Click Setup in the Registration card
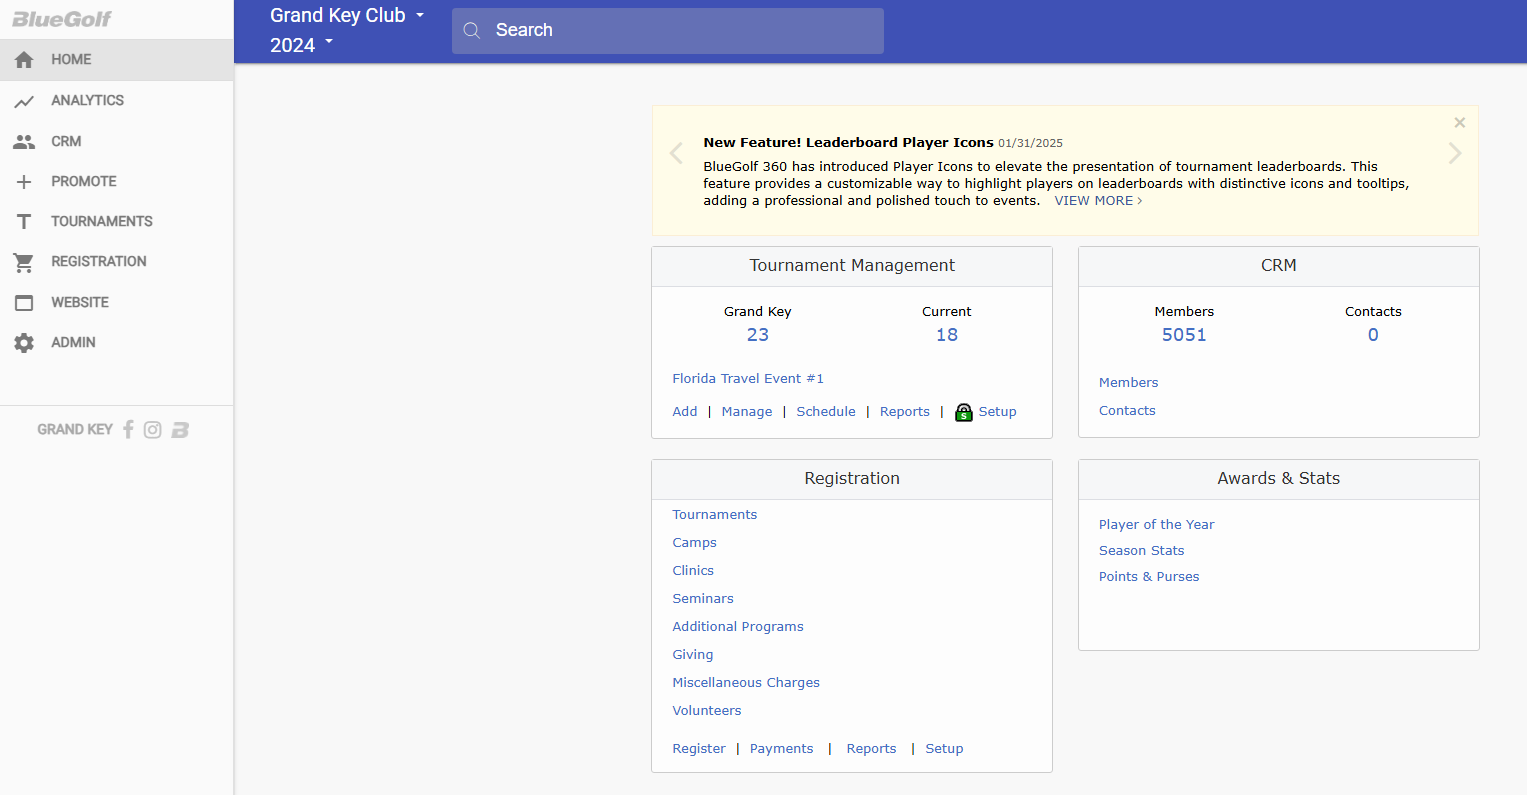This screenshot has height=795, width=1527. pyautogui.click(x=944, y=749)
